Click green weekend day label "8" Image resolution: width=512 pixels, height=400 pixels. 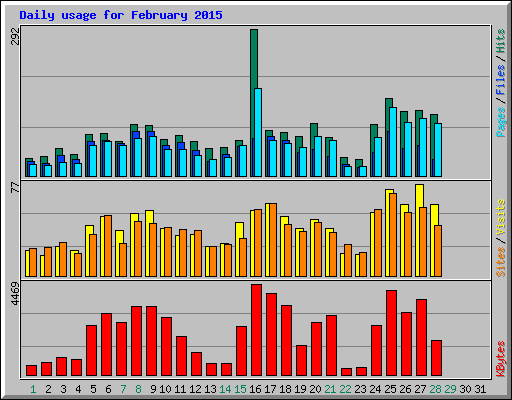(x=138, y=389)
